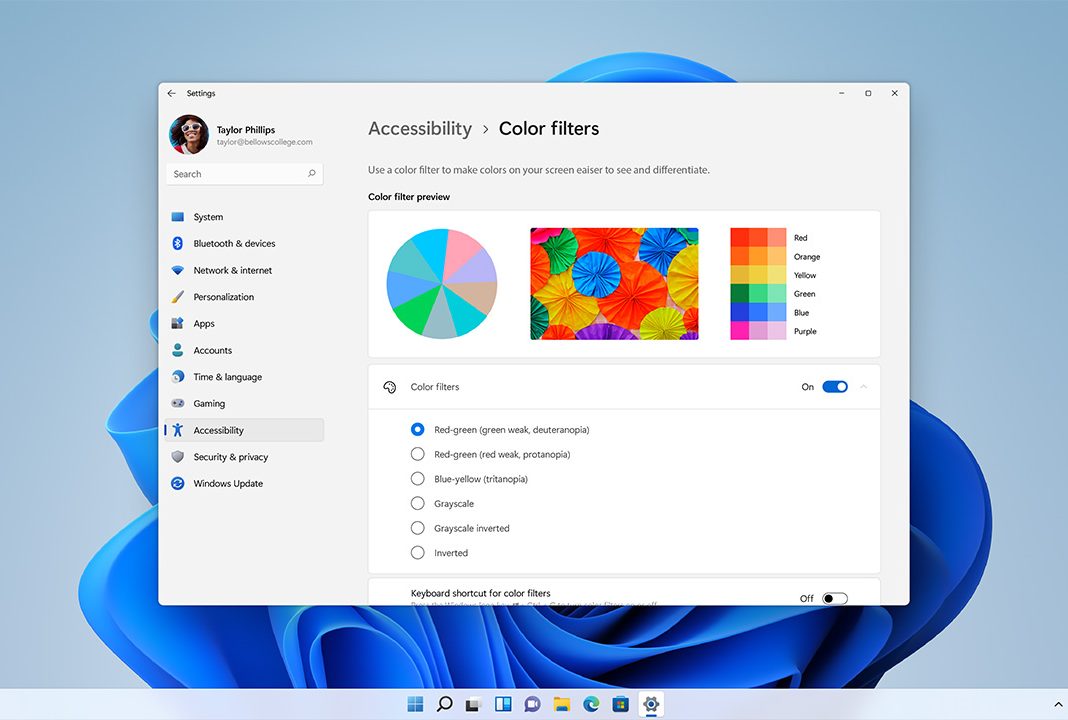The image size is (1068, 720).
Task: Click the Orange label in color legend
Action: pos(806,257)
